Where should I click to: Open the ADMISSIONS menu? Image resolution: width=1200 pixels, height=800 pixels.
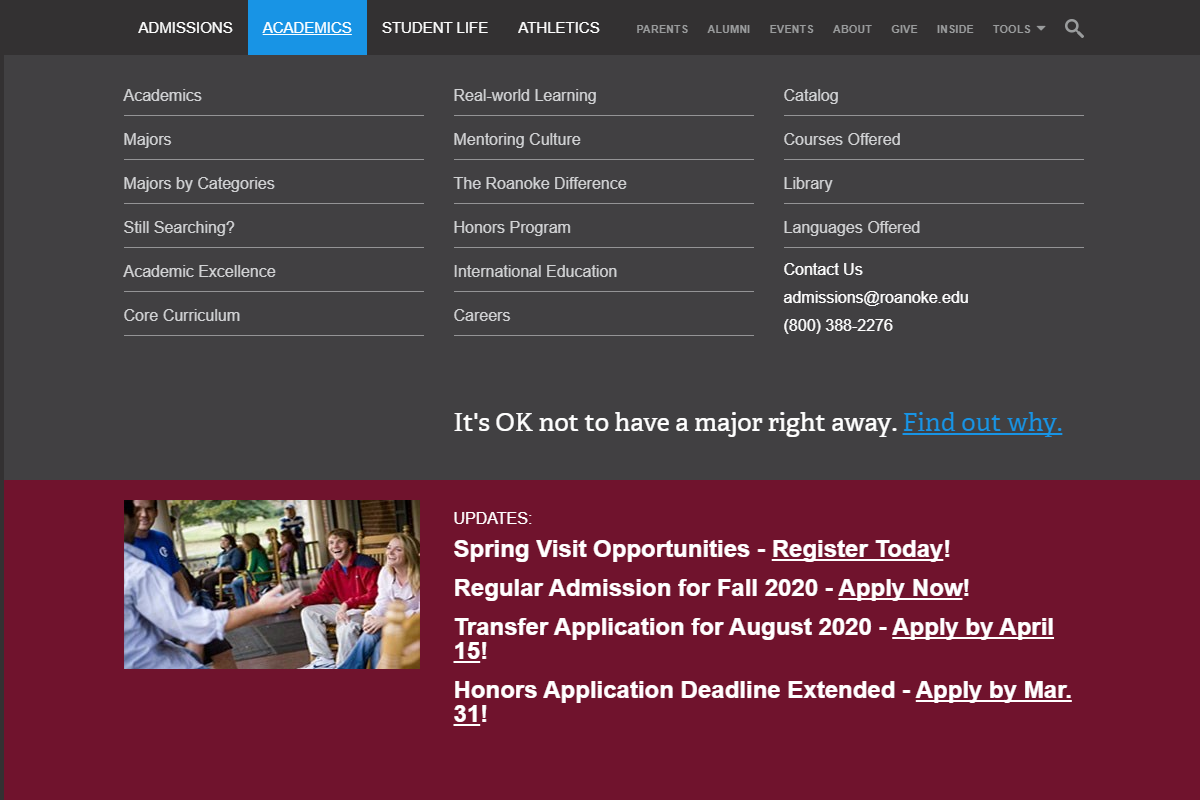185,27
